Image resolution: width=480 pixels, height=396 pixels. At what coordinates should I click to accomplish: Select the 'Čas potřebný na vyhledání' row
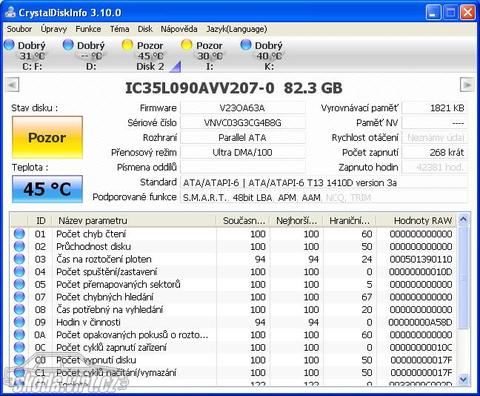click(233, 309)
